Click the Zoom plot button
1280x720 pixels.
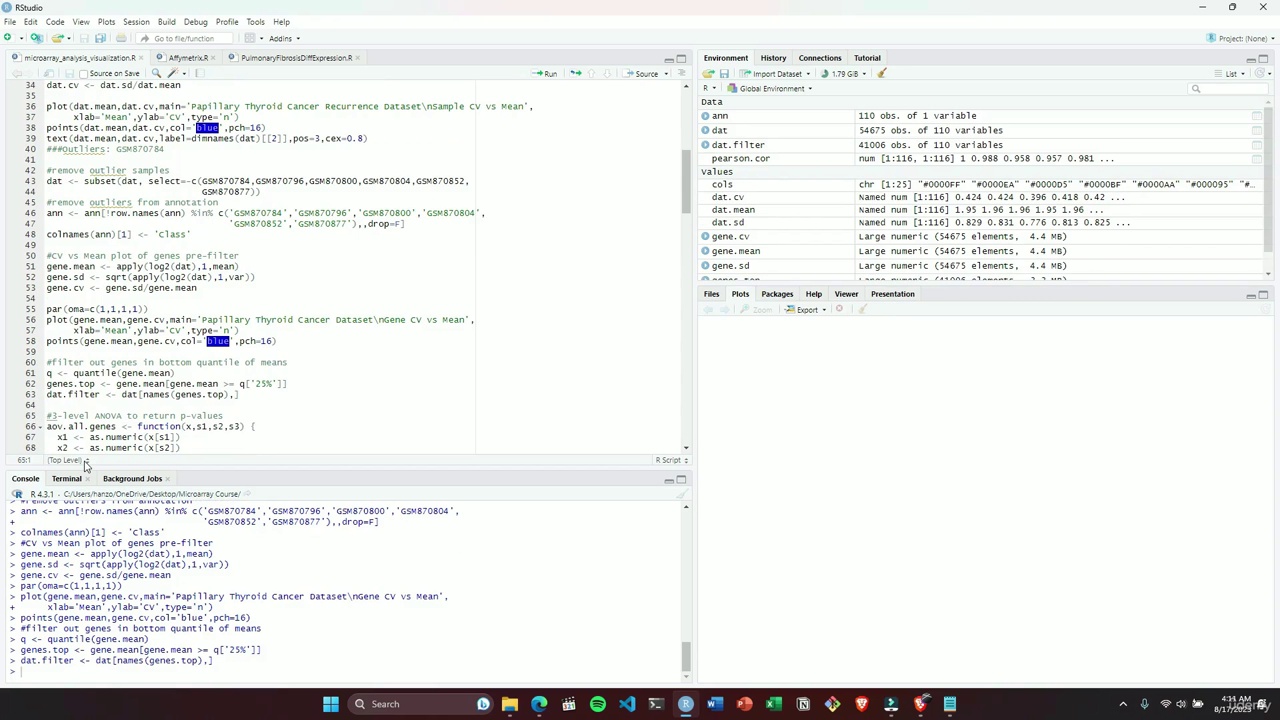(x=757, y=309)
